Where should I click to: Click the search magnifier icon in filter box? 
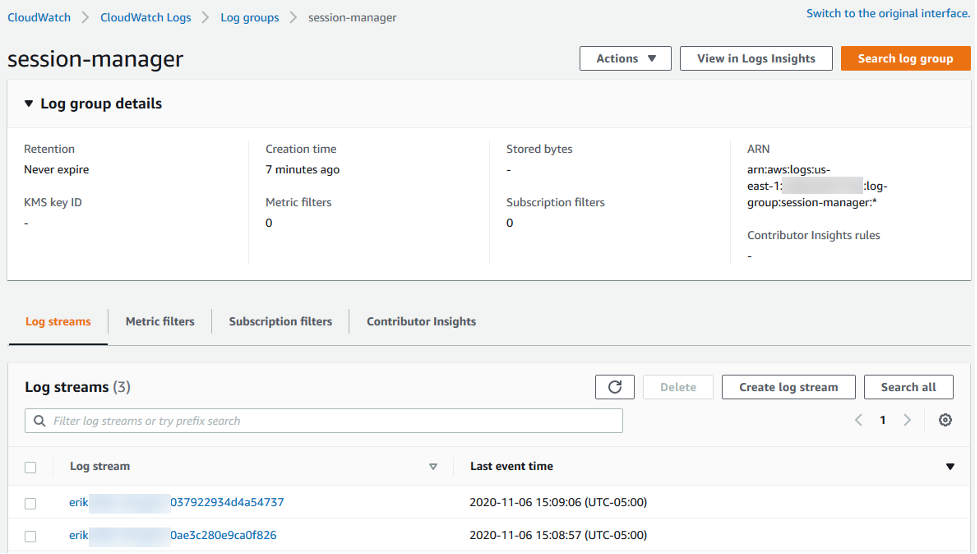click(39, 421)
